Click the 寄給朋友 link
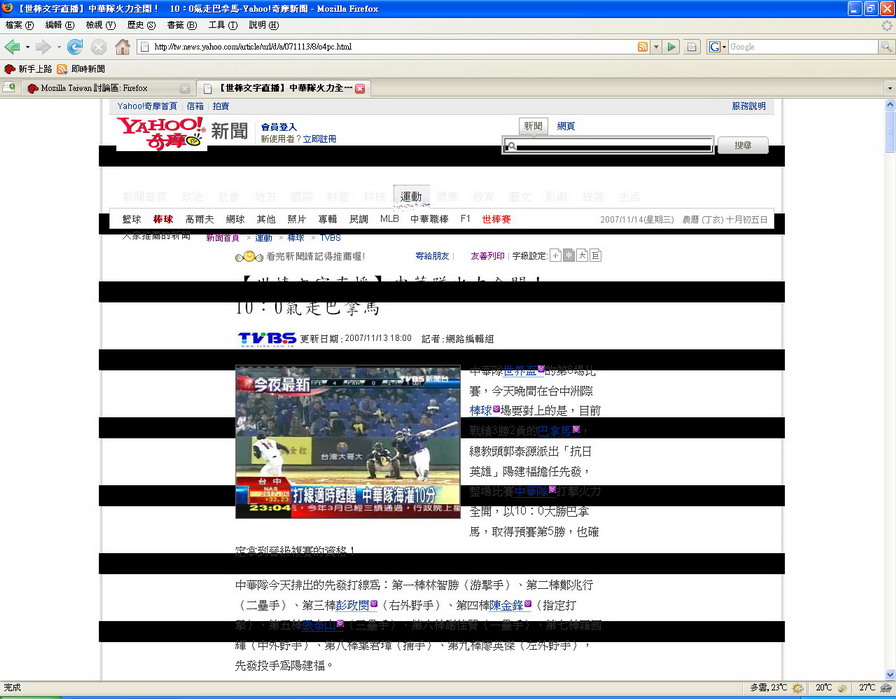Image resolution: width=896 pixels, height=699 pixels. pyautogui.click(x=432, y=256)
